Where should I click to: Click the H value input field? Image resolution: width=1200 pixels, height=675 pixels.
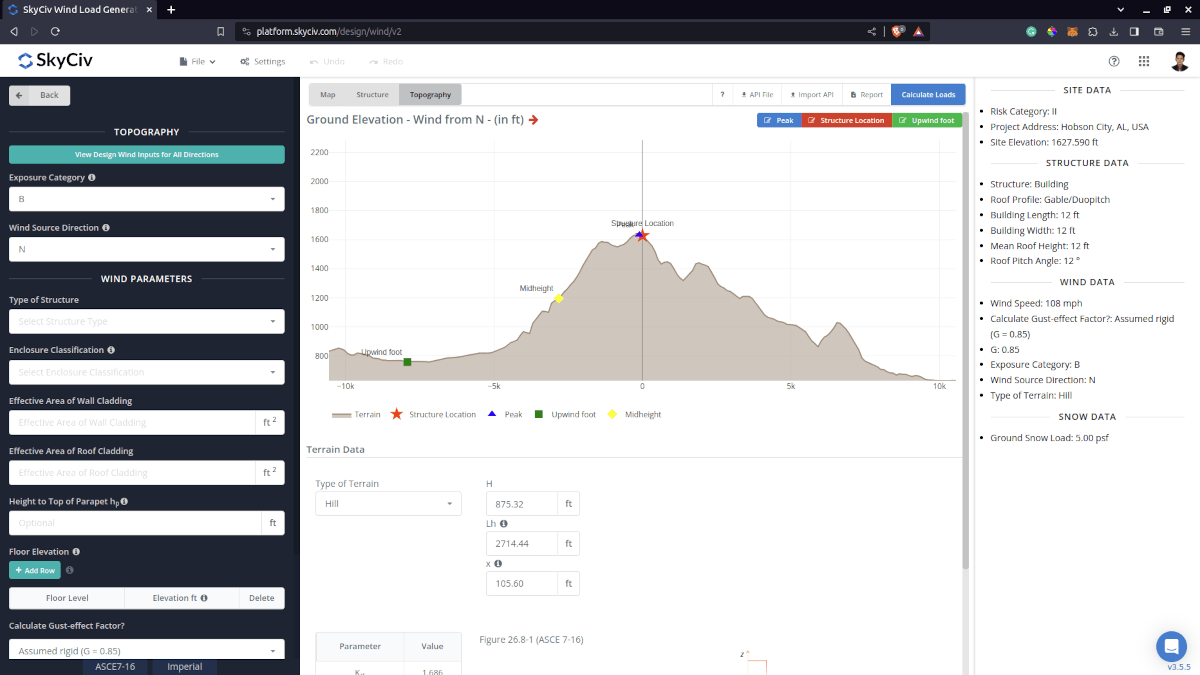click(521, 504)
